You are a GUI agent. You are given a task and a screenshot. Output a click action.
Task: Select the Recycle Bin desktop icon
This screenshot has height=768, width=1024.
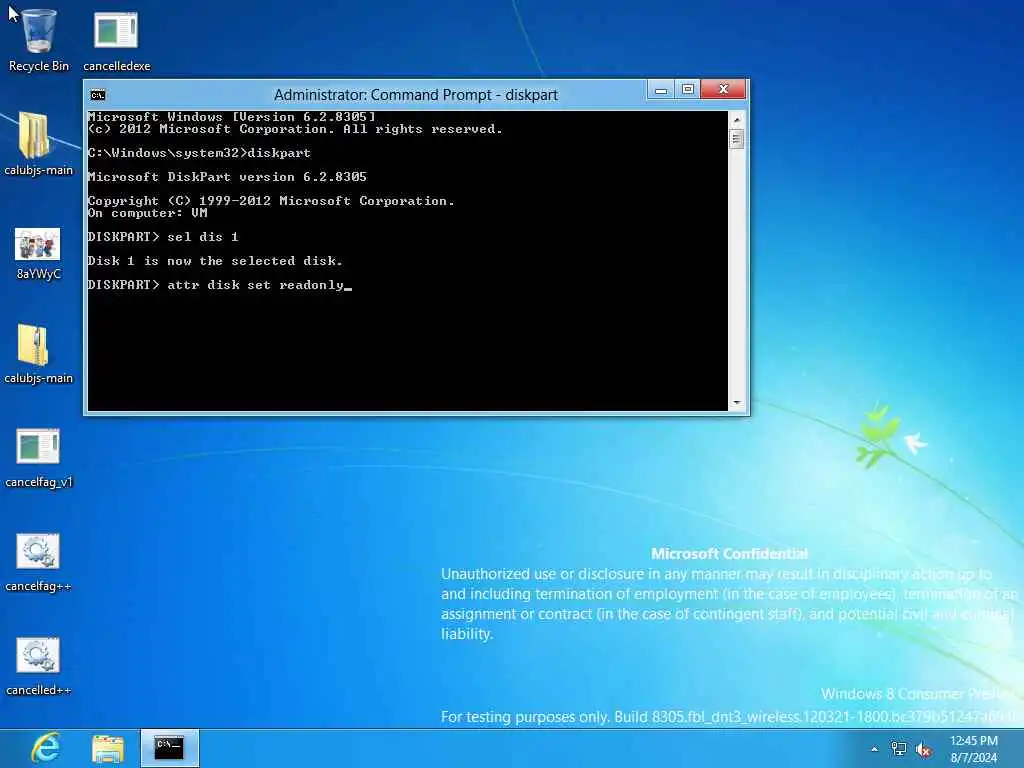tap(39, 39)
